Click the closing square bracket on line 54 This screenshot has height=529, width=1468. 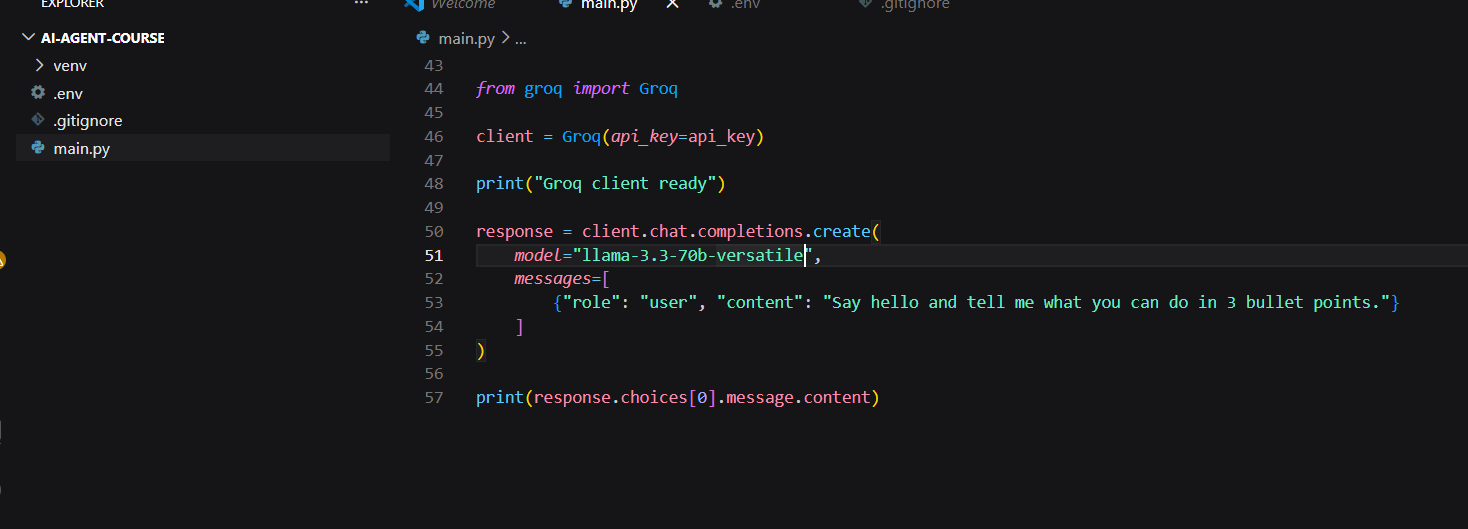point(519,327)
